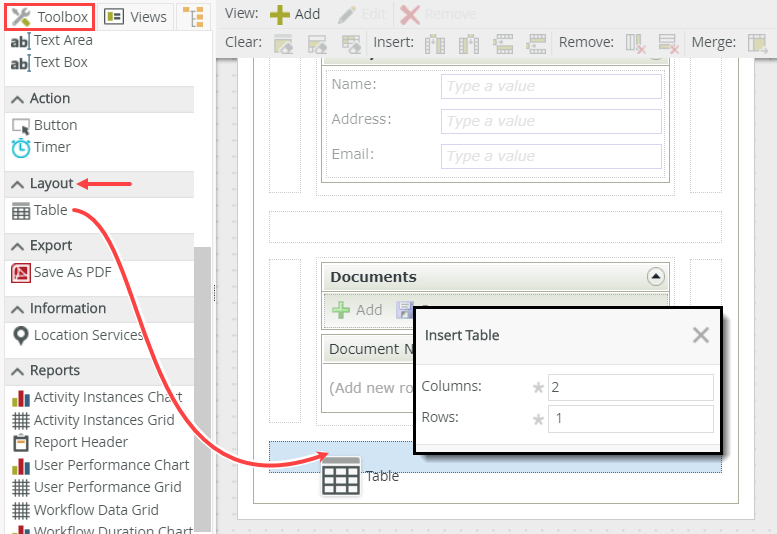The image size is (777, 534).
Task: Select the Table layout control in toolbox
Action: (x=40, y=211)
